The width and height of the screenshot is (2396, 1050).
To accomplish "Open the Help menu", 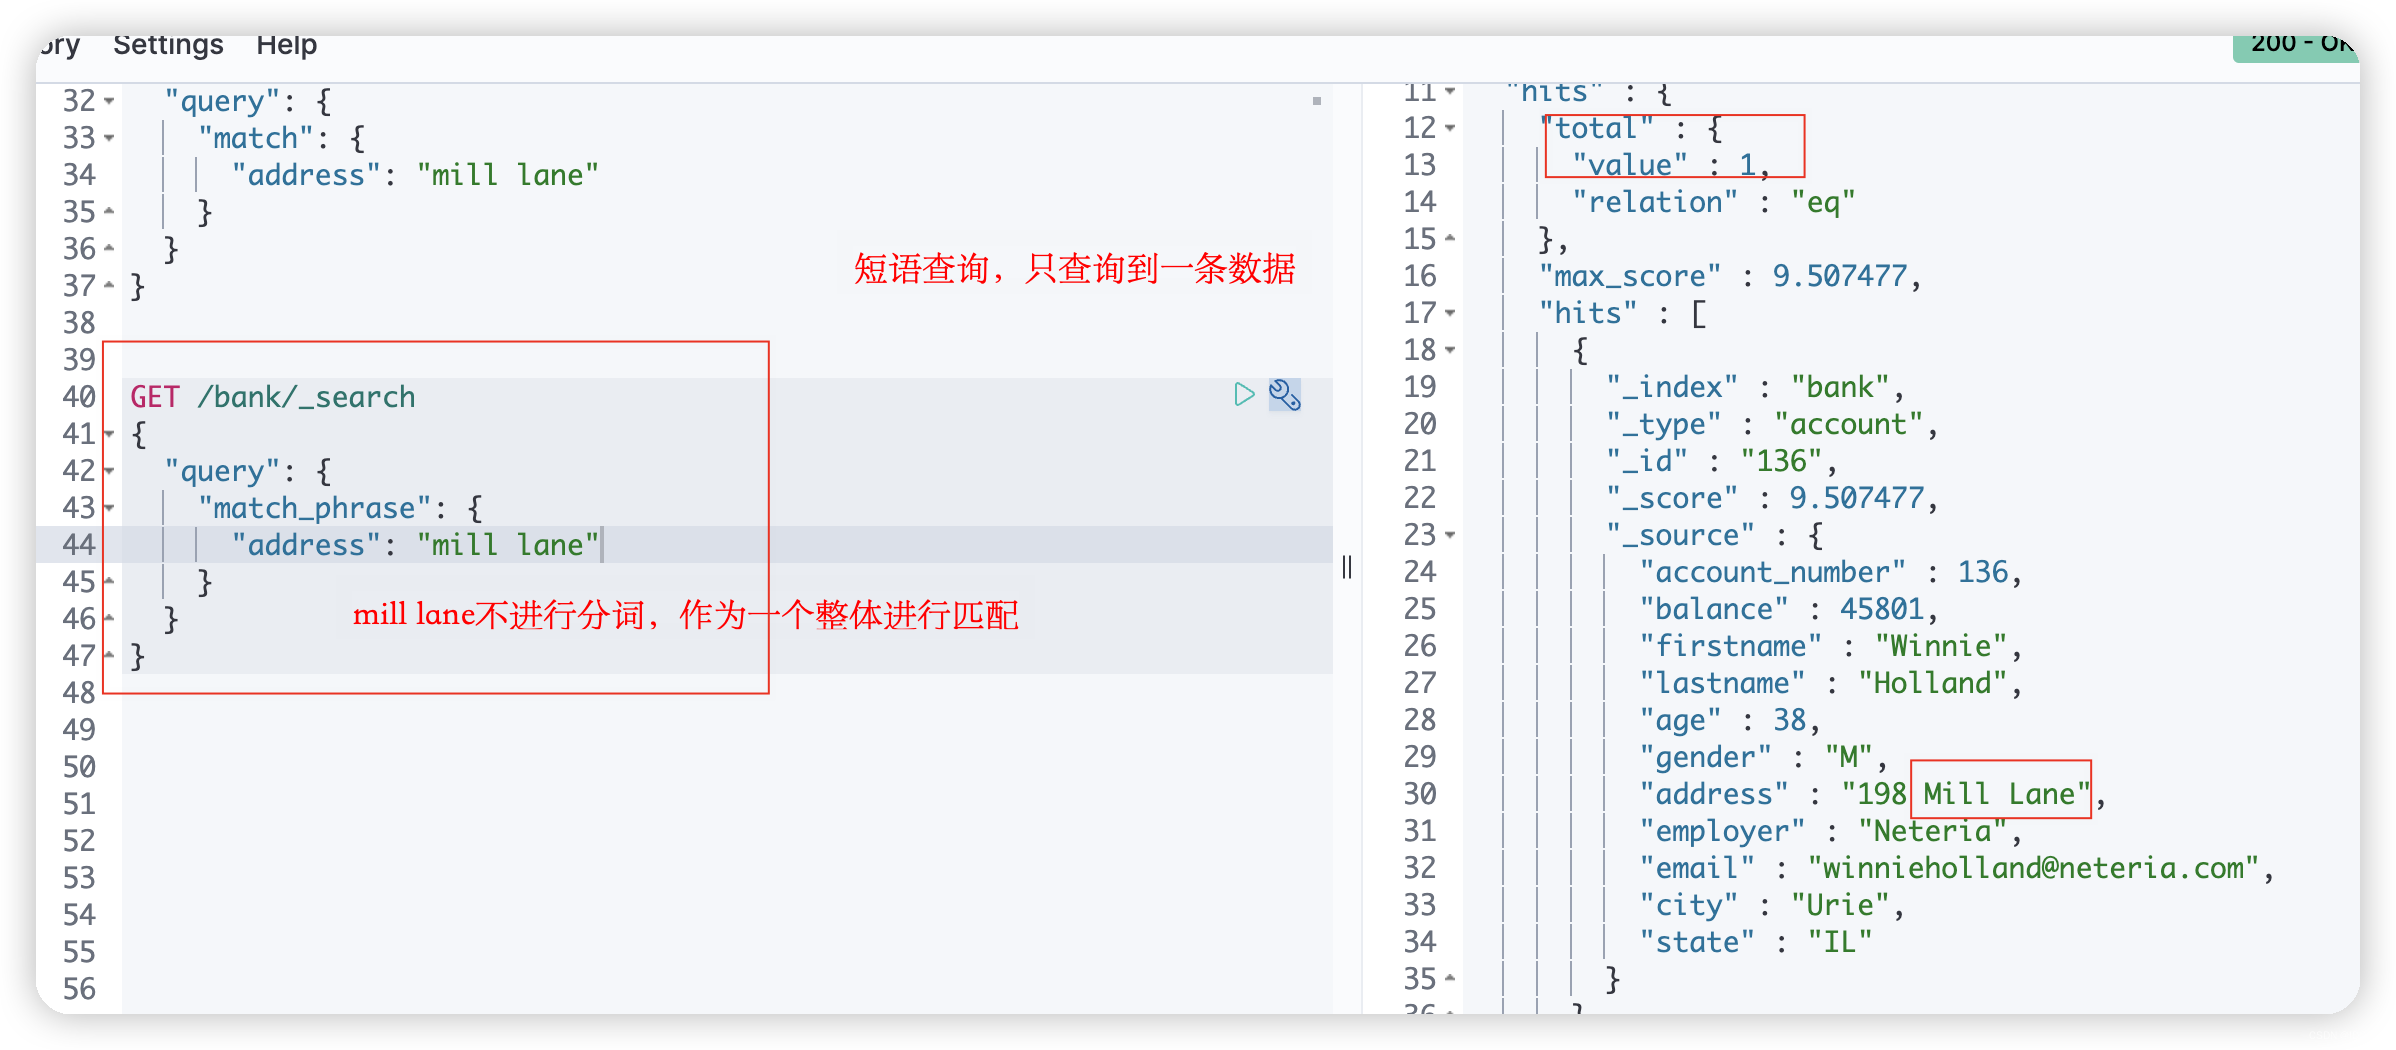I will click(x=286, y=45).
